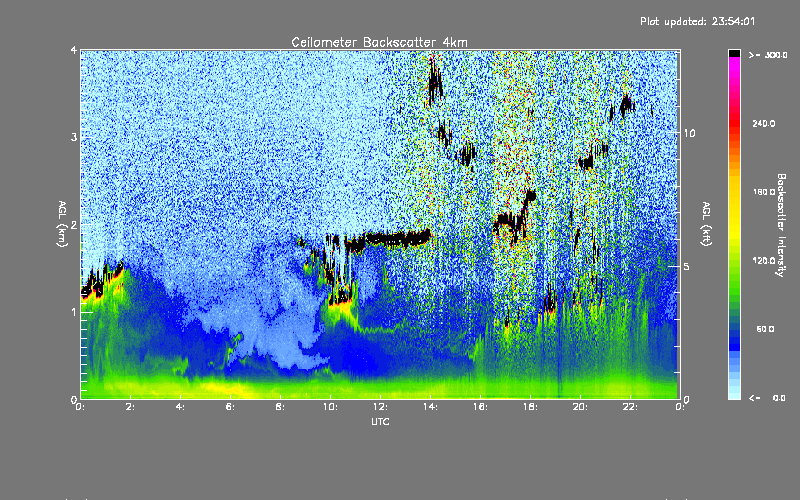Click the pale cyan bottom of the colorbar
This screenshot has height=500, width=800.
pos(734,392)
